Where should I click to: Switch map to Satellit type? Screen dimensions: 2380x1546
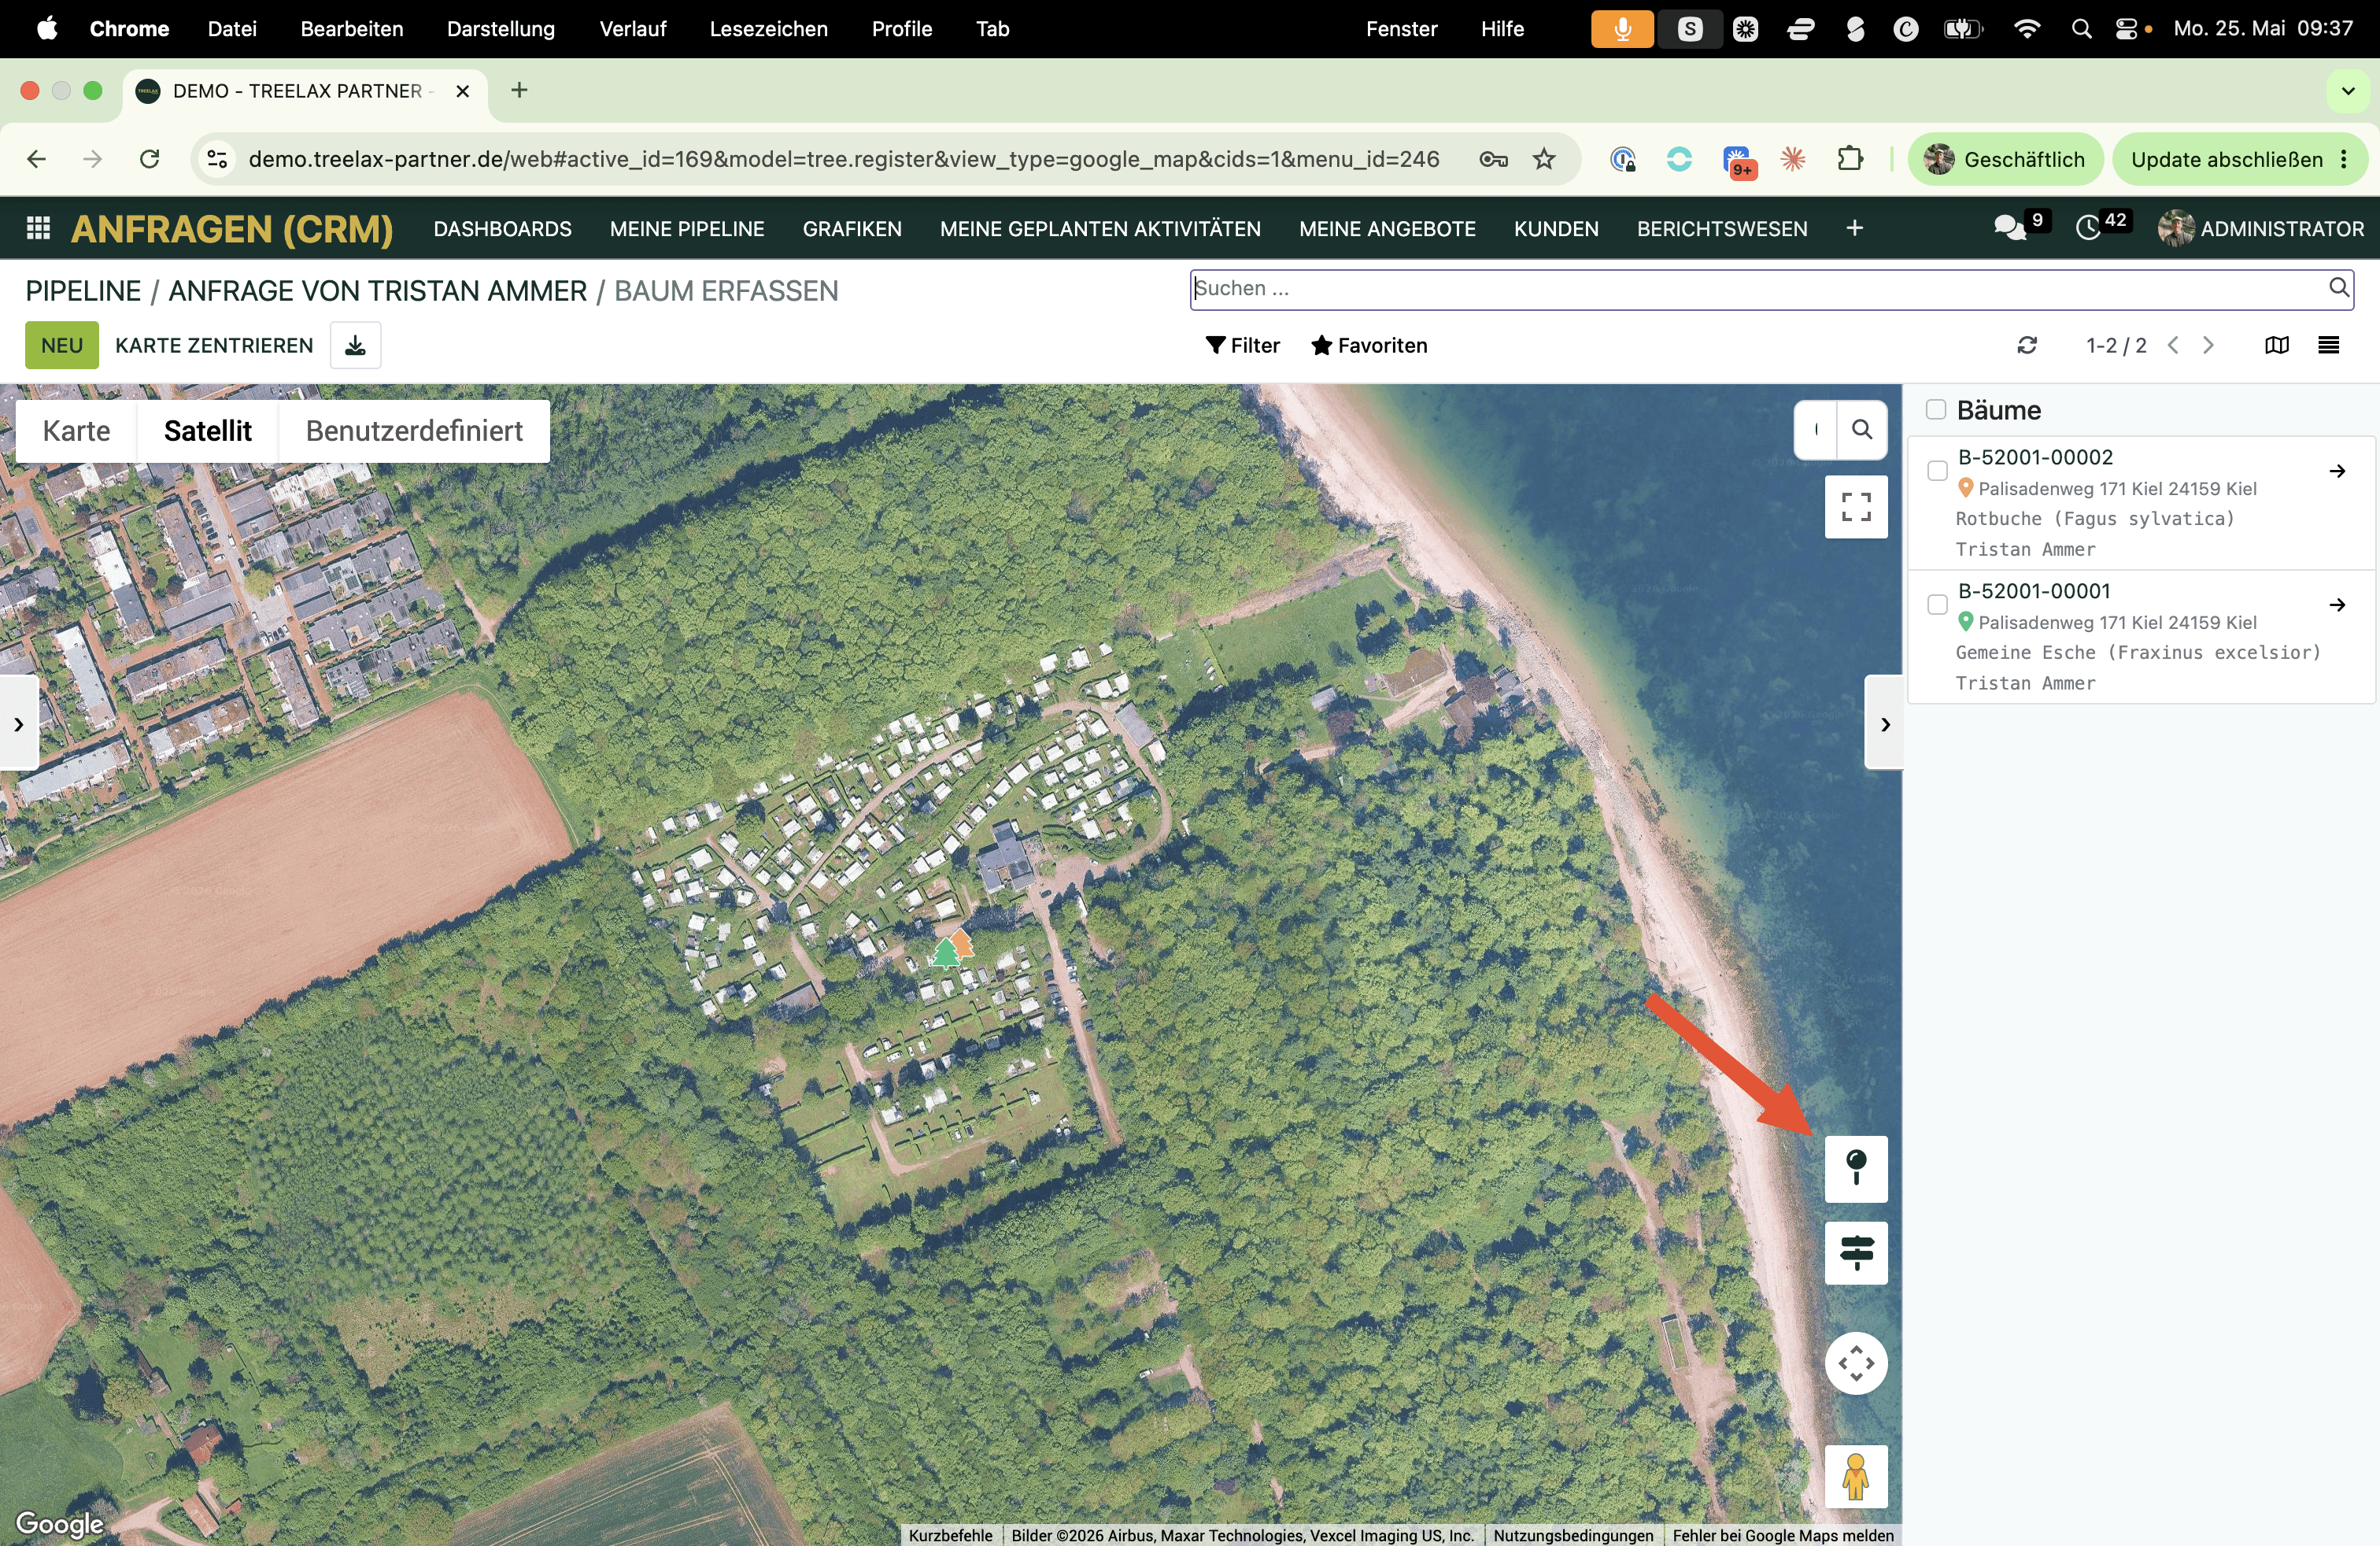[207, 431]
